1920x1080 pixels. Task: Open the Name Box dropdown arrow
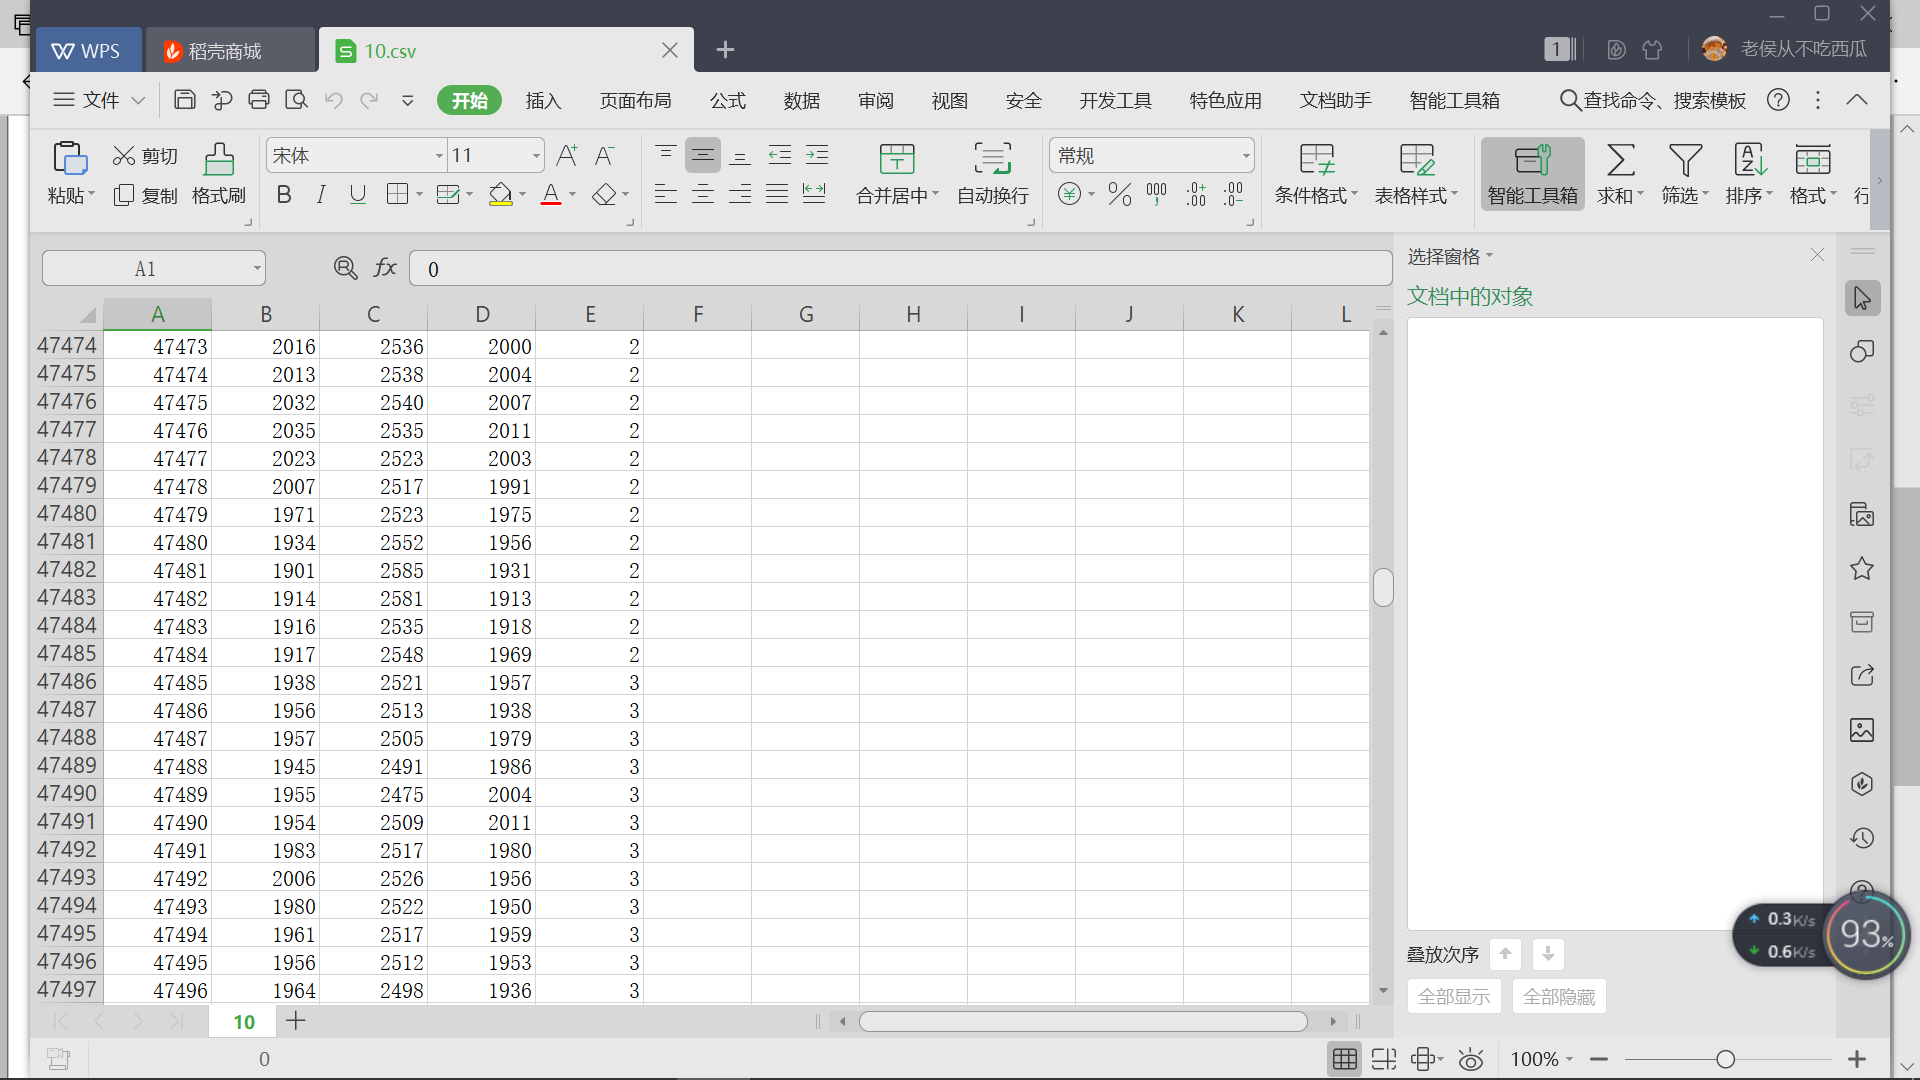tap(257, 268)
